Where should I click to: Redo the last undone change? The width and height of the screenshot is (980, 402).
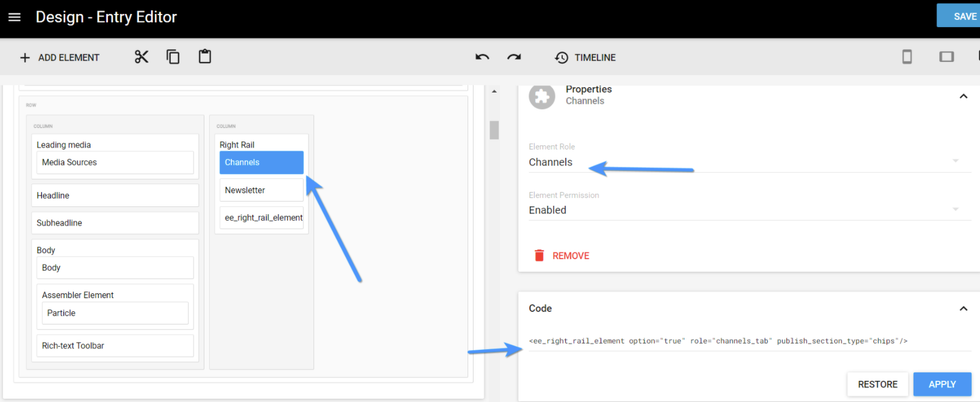point(514,57)
